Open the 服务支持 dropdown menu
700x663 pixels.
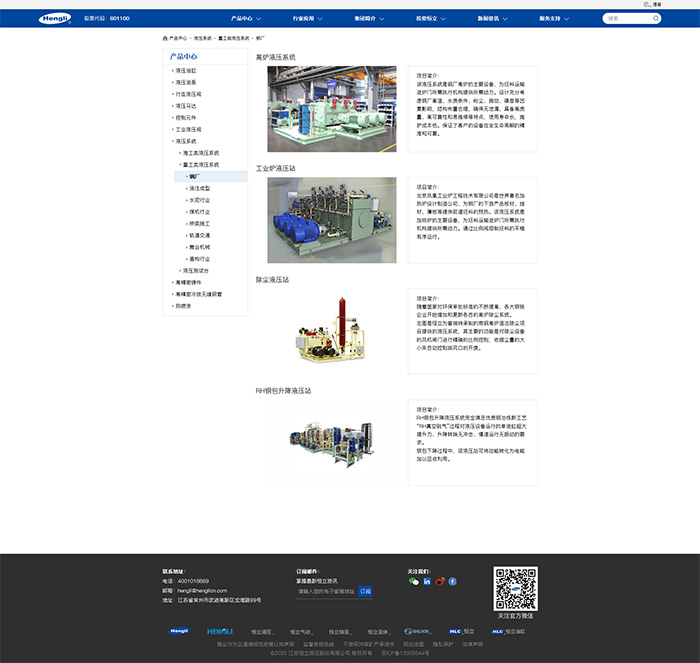tap(554, 18)
